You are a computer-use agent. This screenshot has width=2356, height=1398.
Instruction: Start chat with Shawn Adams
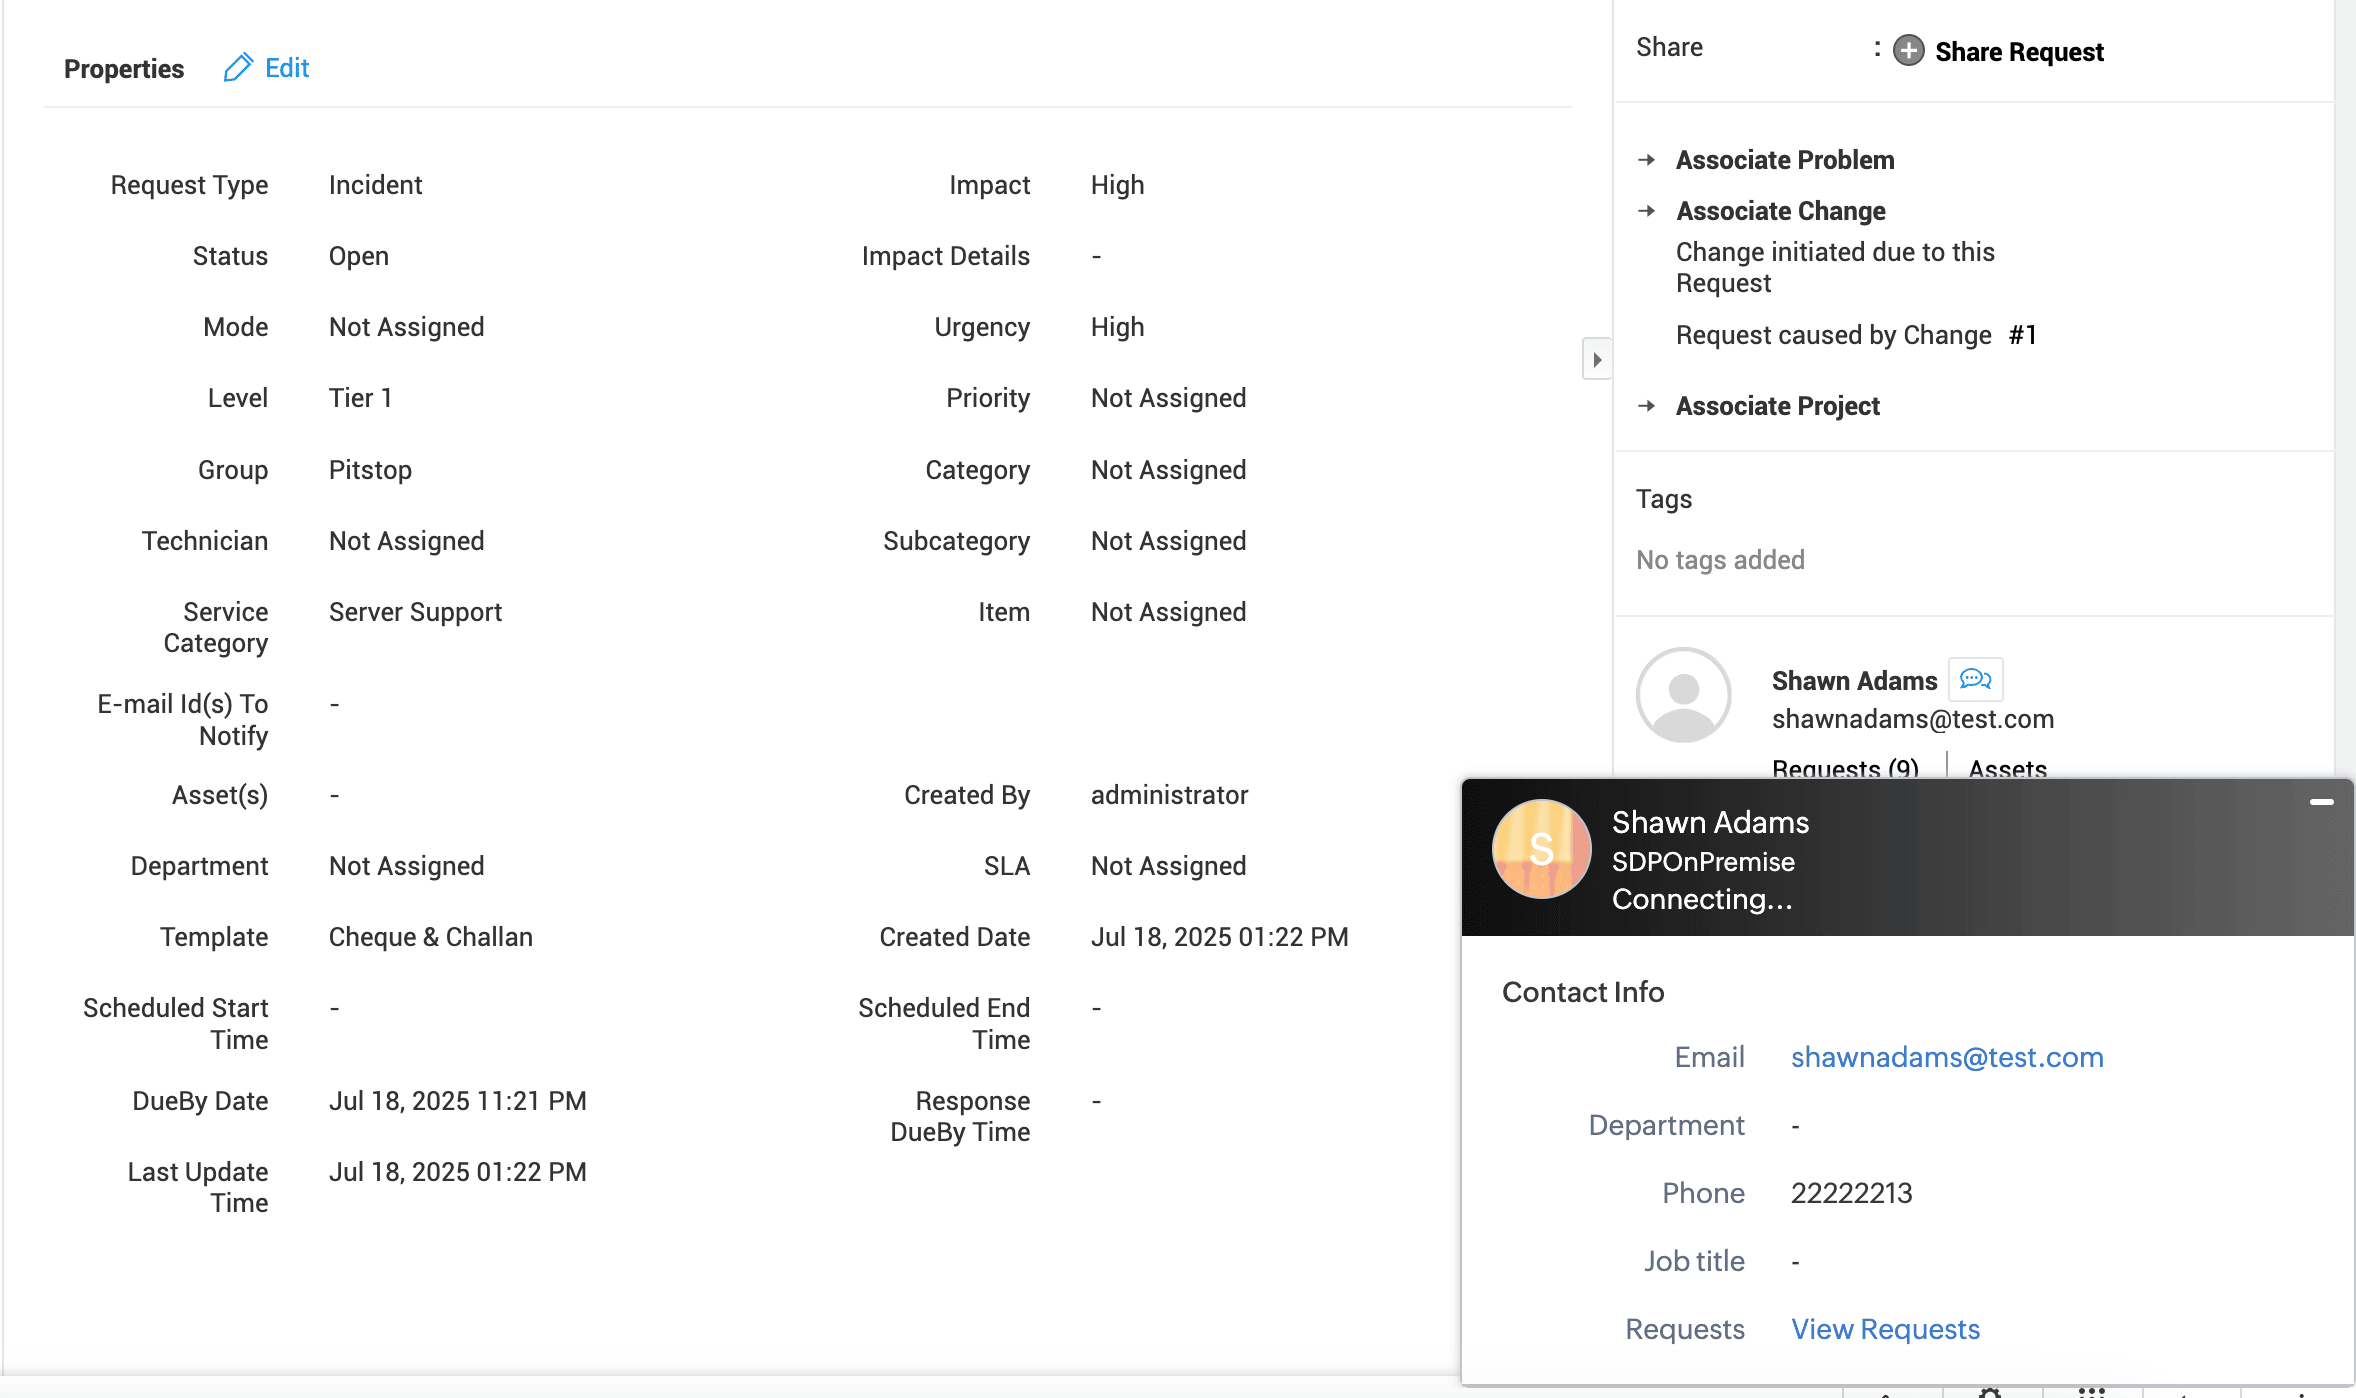pos(1975,680)
